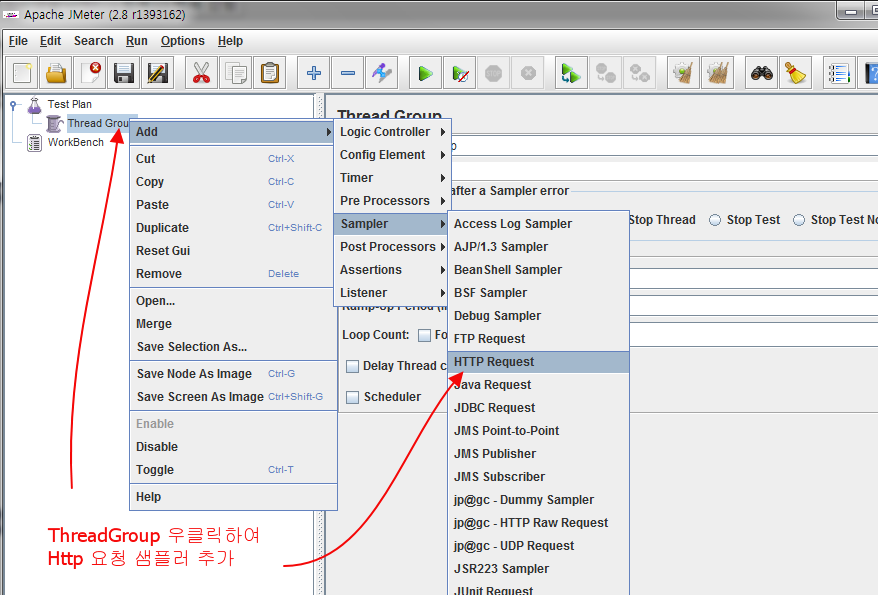Open the File menu
This screenshot has height=595, width=878.
pyautogui.click(x=18, y=41)
